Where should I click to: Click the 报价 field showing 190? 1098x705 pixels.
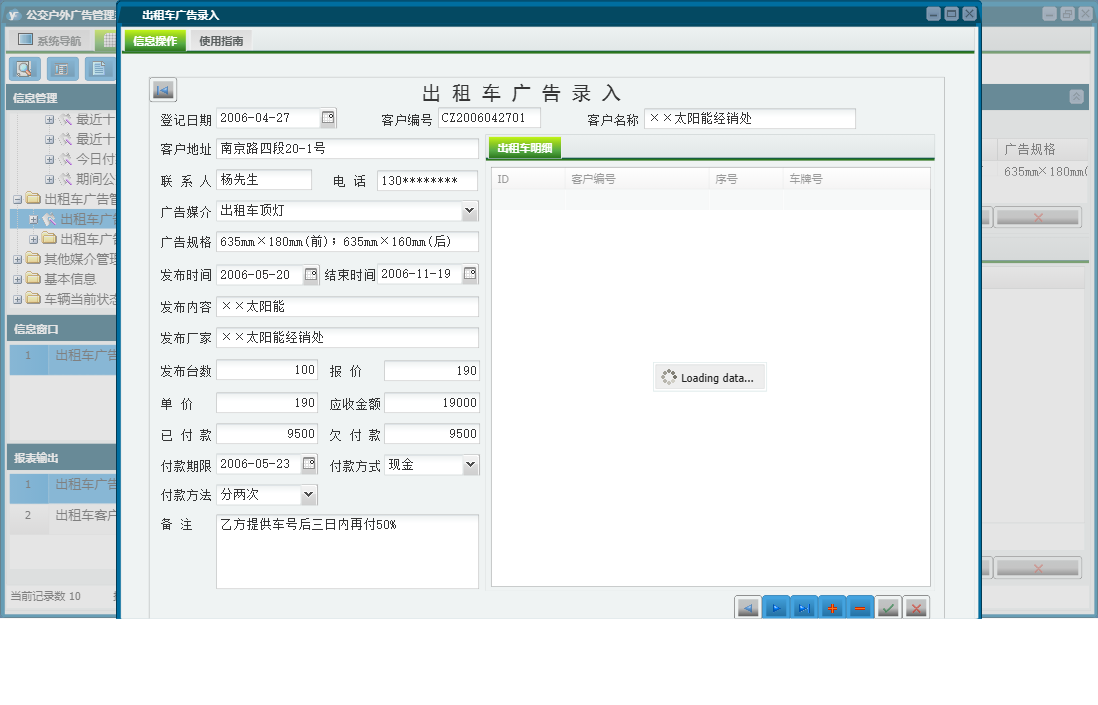click(431, 370)
